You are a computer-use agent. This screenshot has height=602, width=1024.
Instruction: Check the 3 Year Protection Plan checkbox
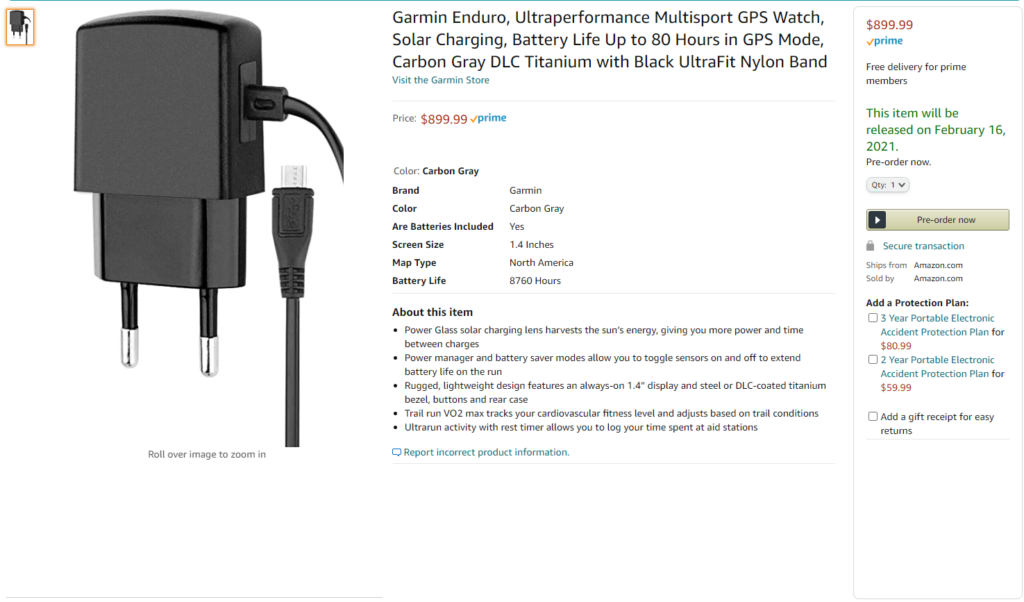coord(872,318)
